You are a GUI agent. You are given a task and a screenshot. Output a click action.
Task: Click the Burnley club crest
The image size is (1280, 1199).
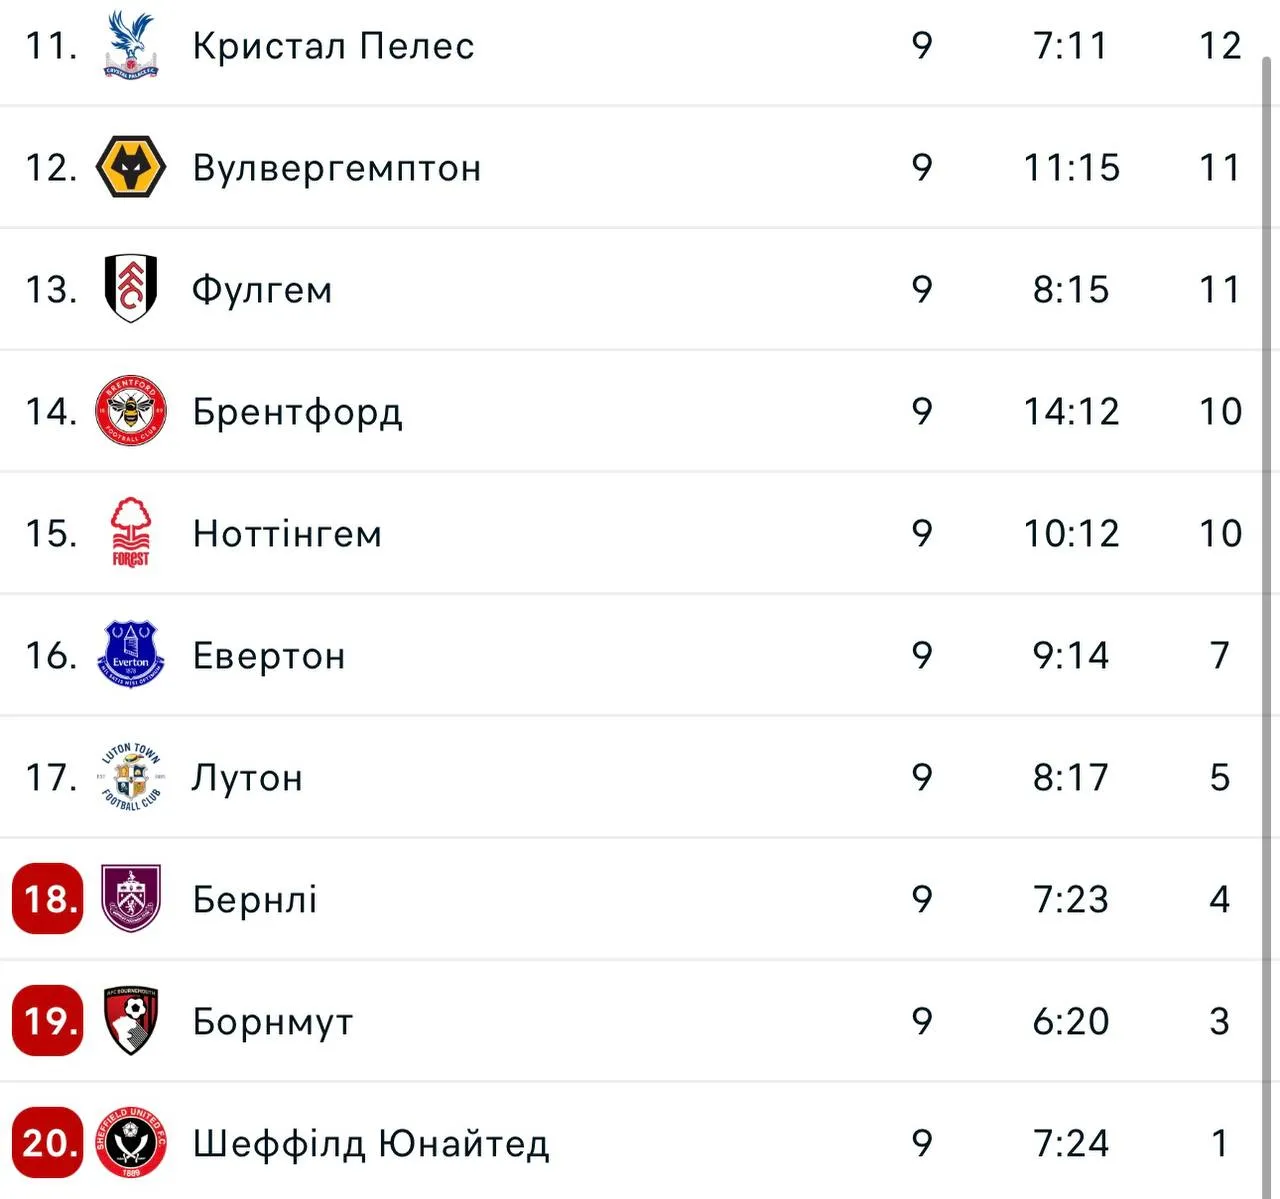coord(130,899)
